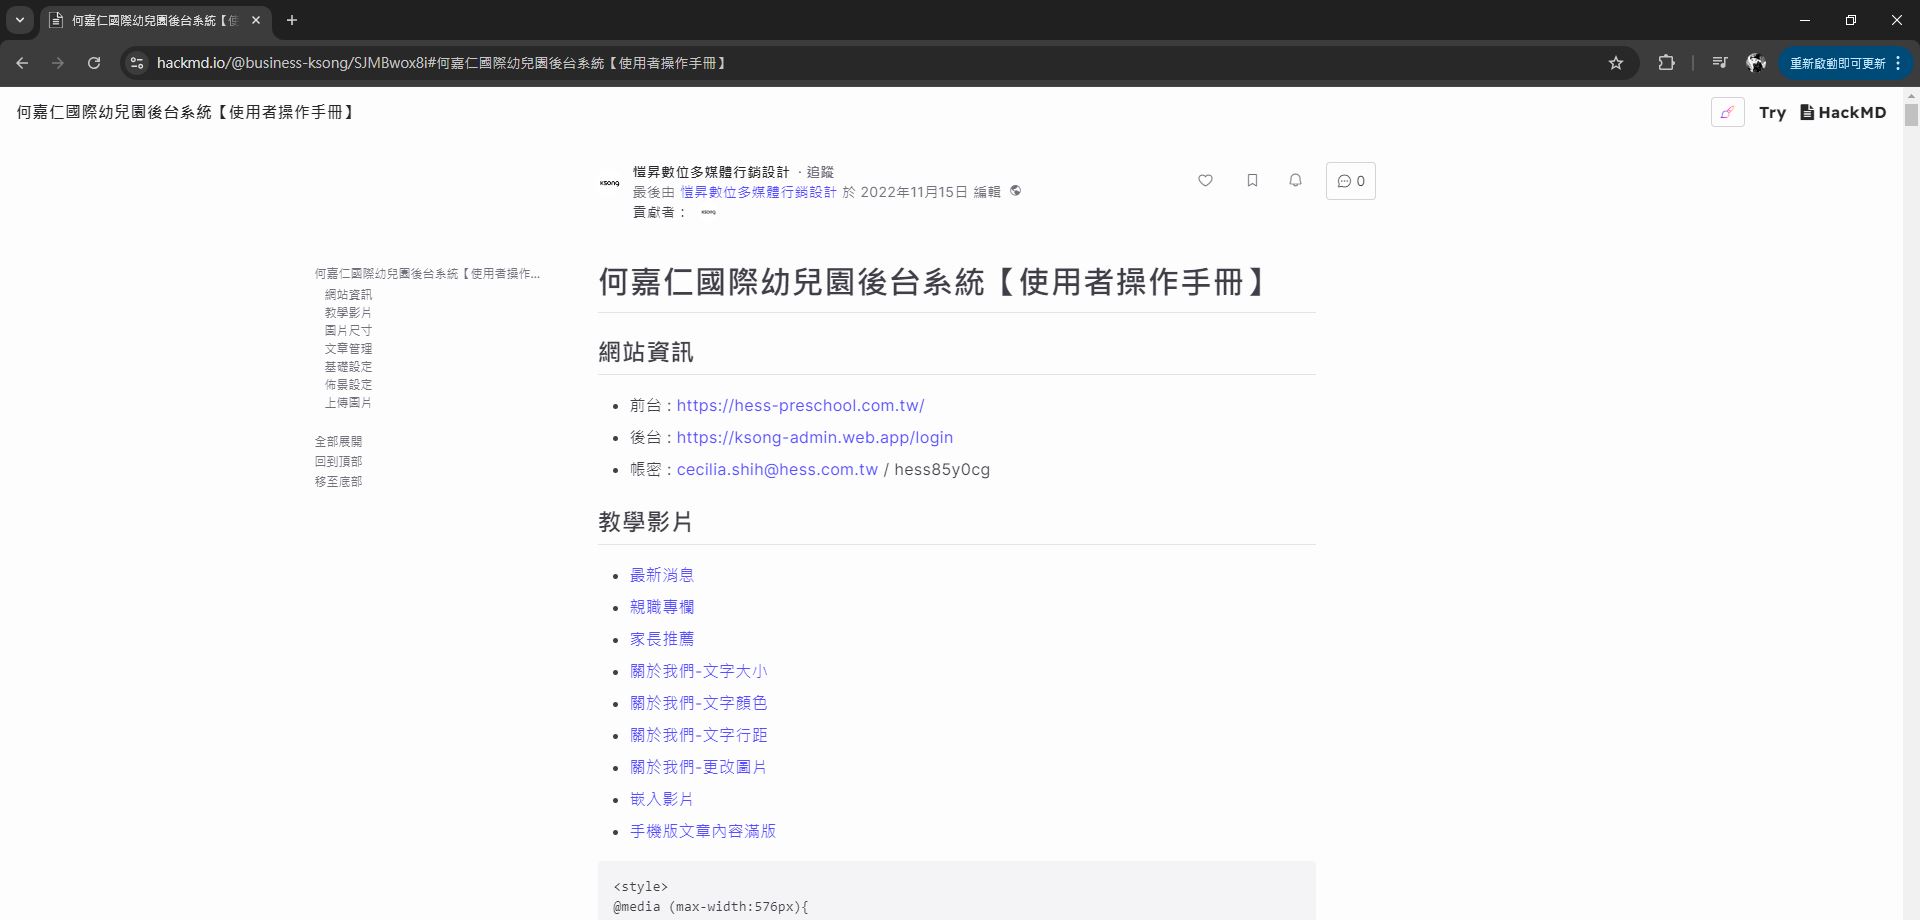The width and height of the screenshot is (1920, 920).
Task: Jump to 基礎設定 in table of contents
Action: [x=348, y=367]
